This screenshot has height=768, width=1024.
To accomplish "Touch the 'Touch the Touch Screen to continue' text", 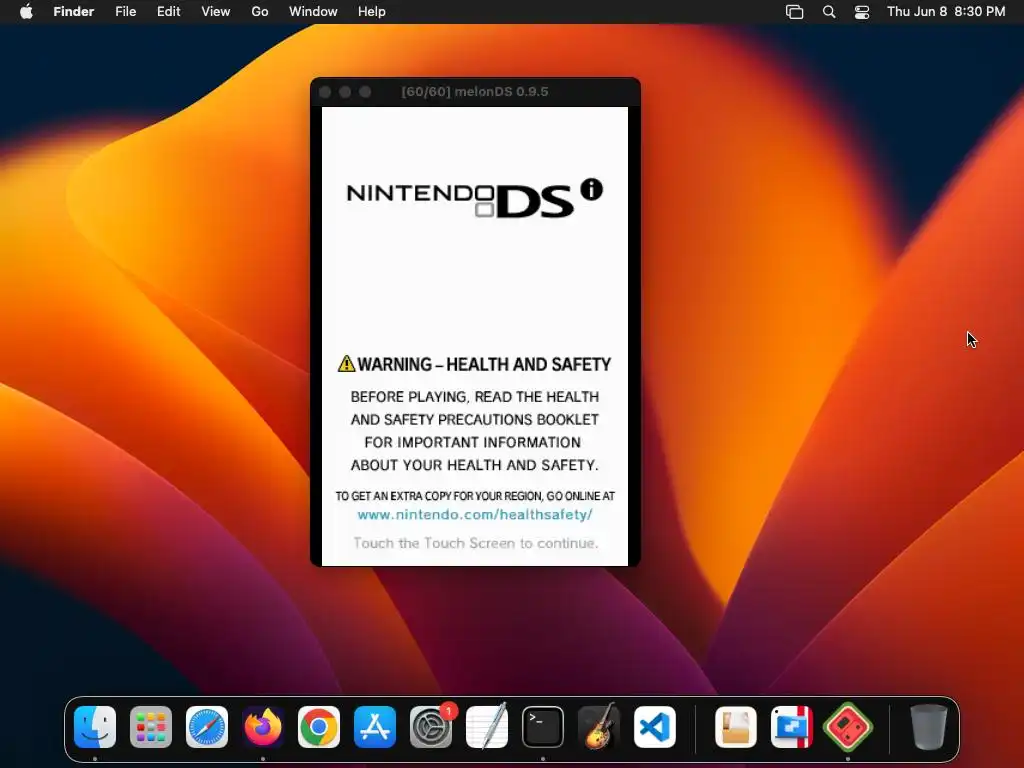I will [475, 543].
